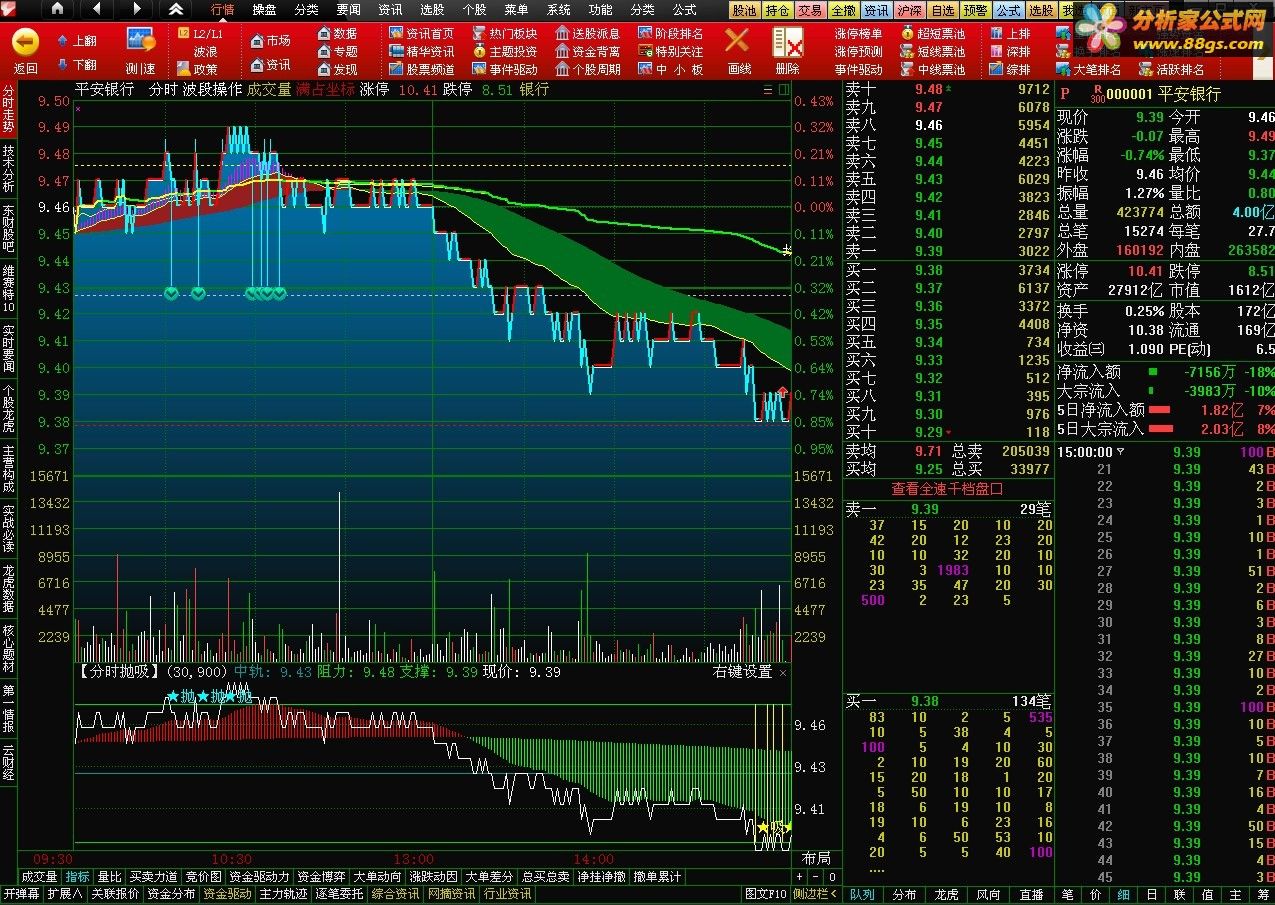This screenshot has width=1275, height=905.
Task: Click the double-chevron collapse toolbar icon
Action: tap(176, 9)
